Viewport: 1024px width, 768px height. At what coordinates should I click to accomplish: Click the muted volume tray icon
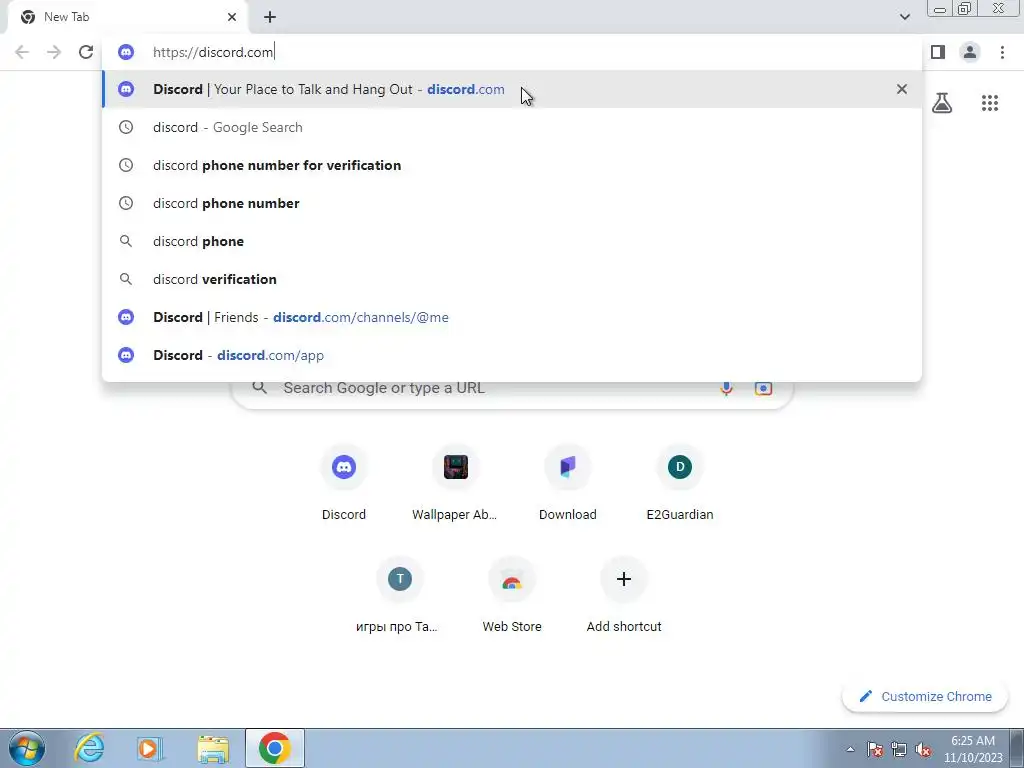tap(923, 749)
